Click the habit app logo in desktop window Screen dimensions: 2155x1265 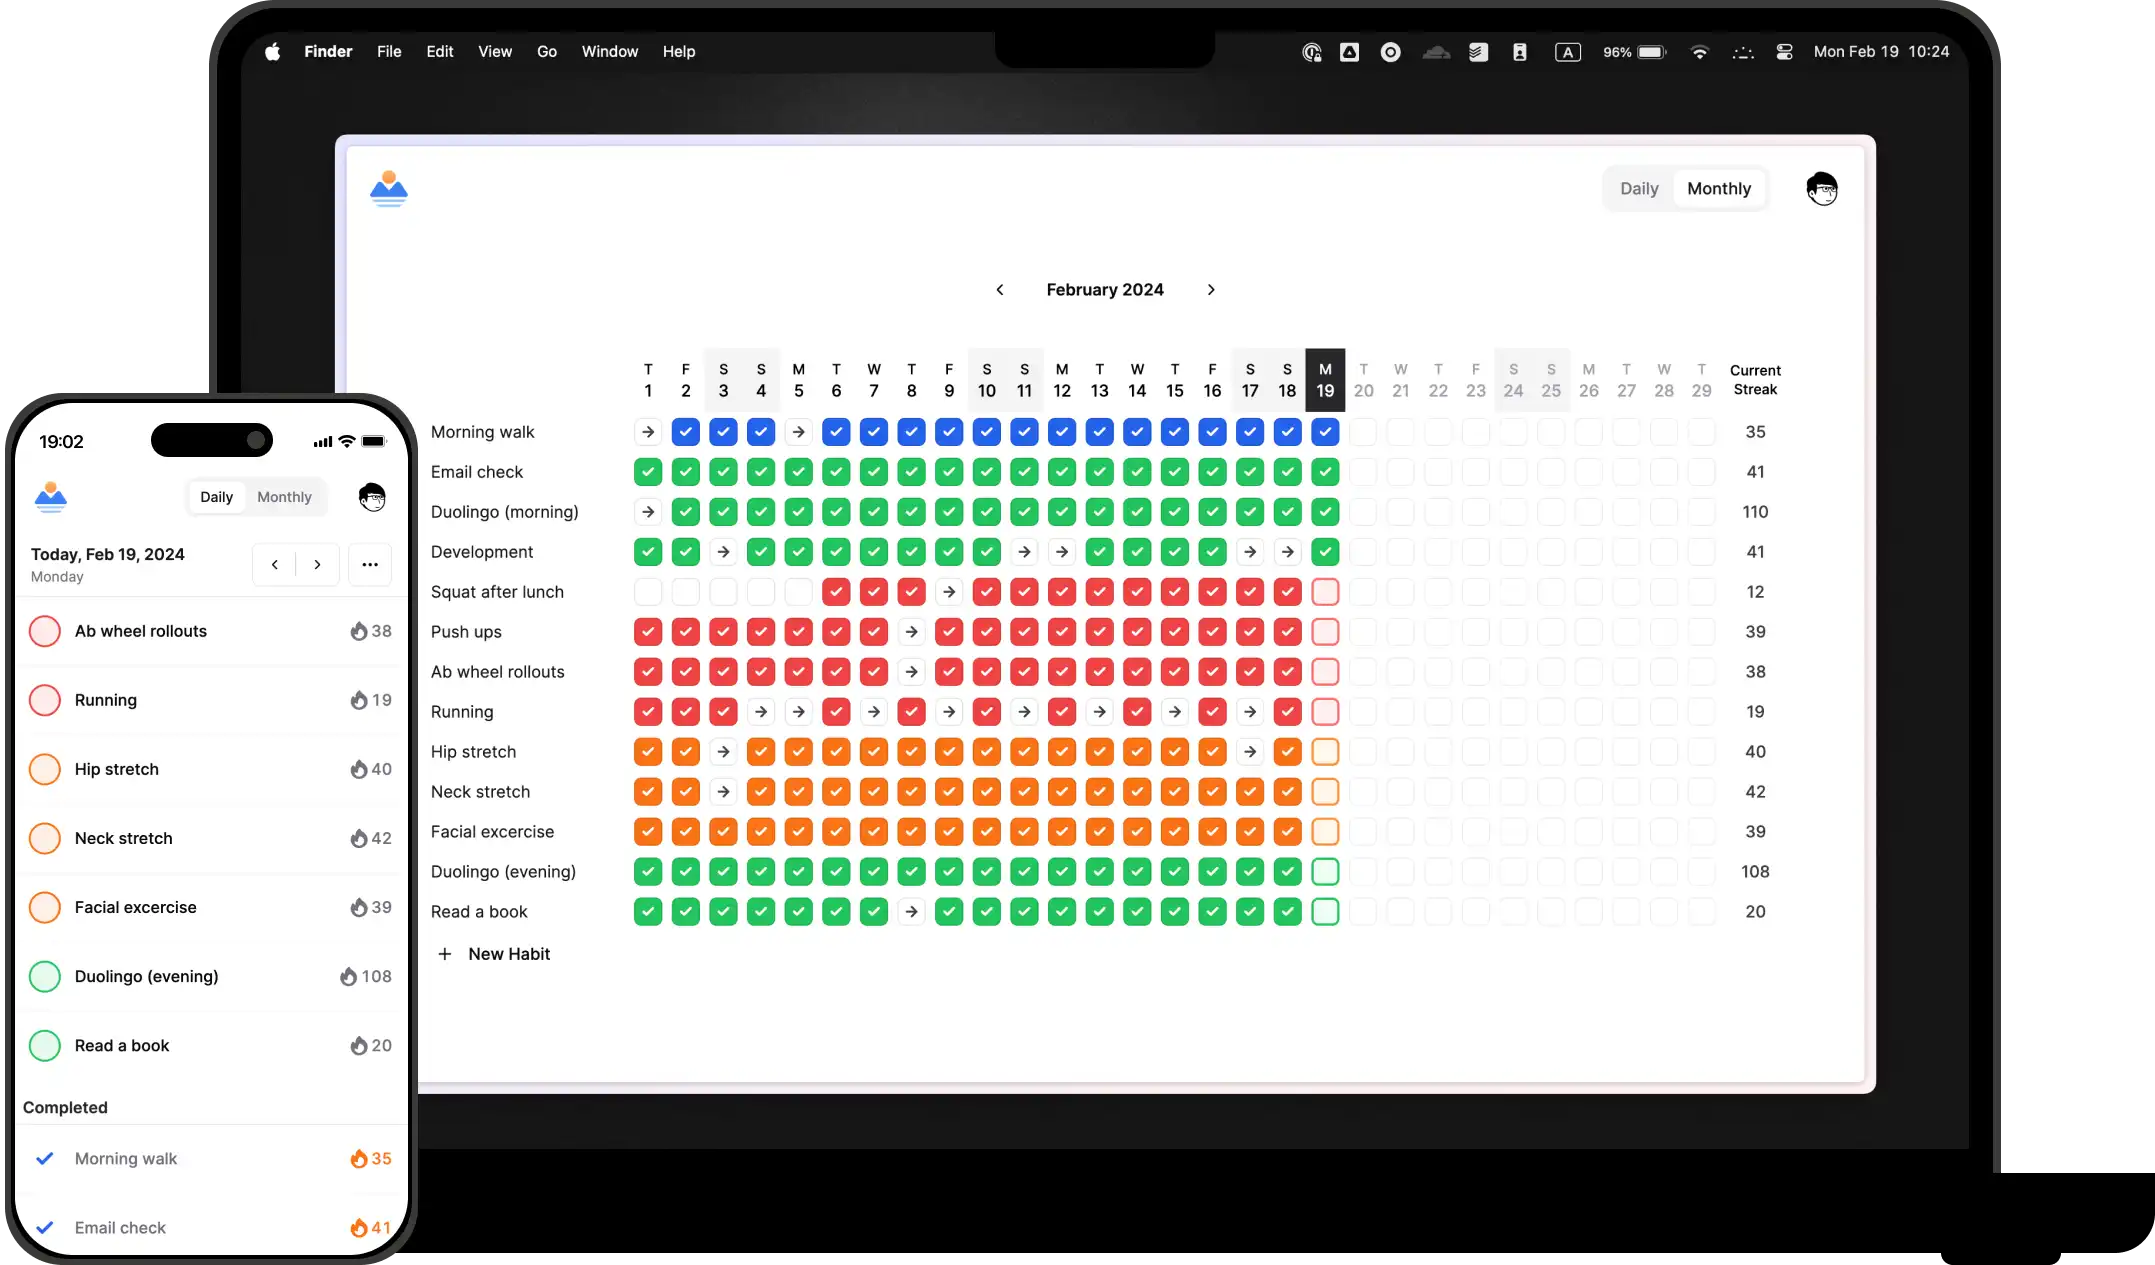tap(389, 188)
